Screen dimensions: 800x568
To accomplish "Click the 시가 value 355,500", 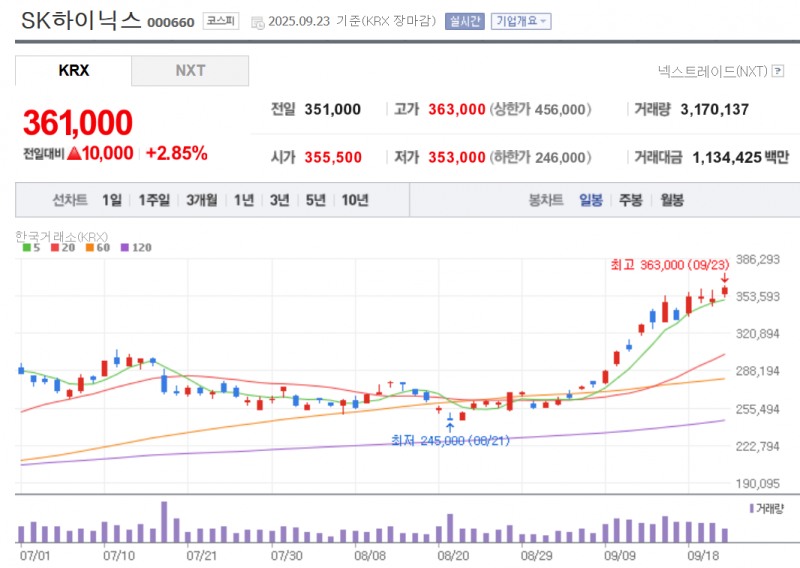I will [x=333, y=157].
